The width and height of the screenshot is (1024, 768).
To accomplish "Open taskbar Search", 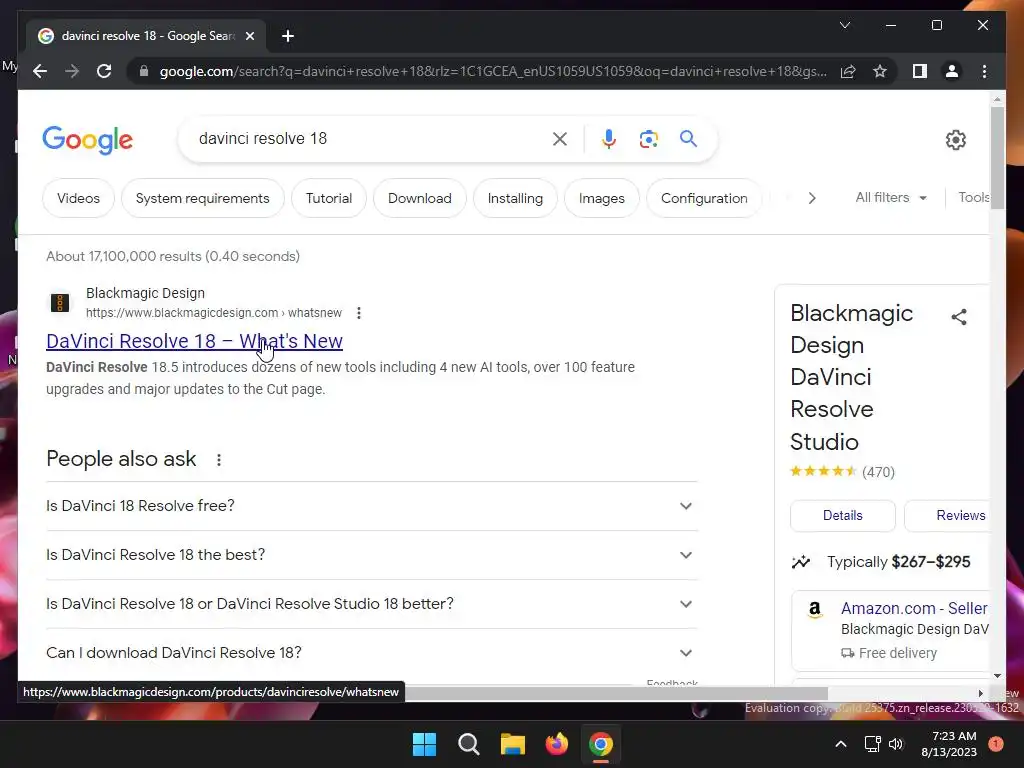I will tap(469, 744).
